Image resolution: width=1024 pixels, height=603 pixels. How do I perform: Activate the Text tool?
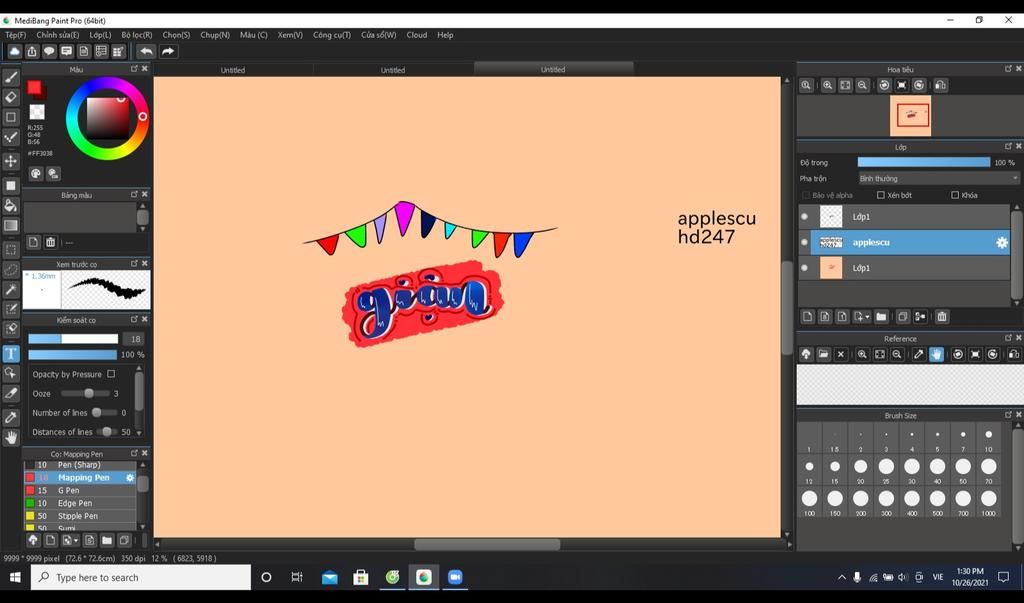click(x=11, y=353)
